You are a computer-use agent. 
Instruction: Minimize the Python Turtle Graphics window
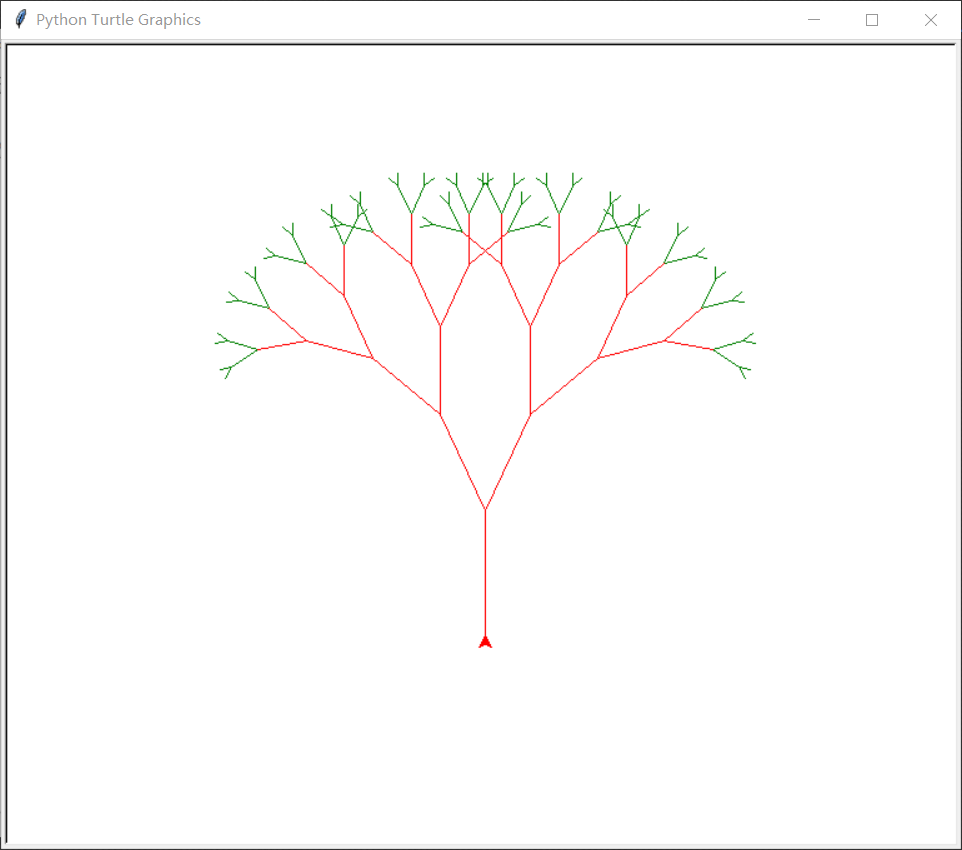814,20
